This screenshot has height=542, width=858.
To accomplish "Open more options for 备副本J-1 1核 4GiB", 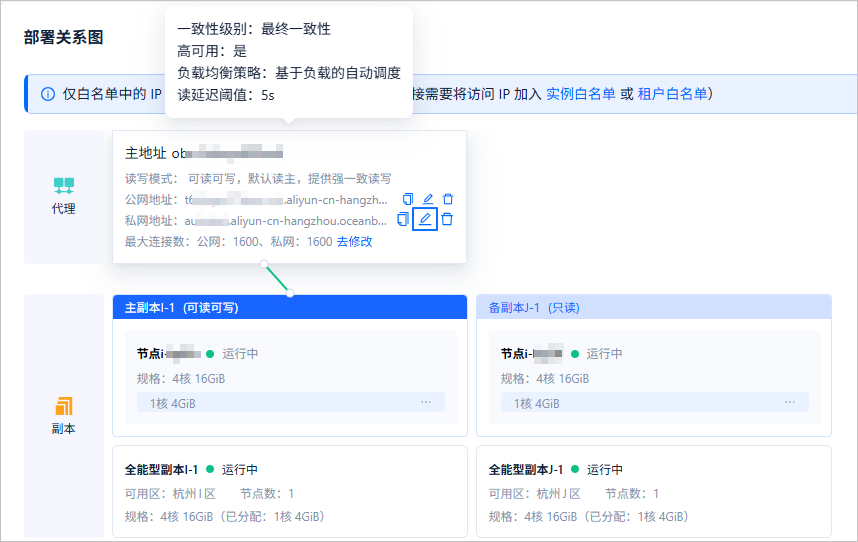I will pos(790,402).
